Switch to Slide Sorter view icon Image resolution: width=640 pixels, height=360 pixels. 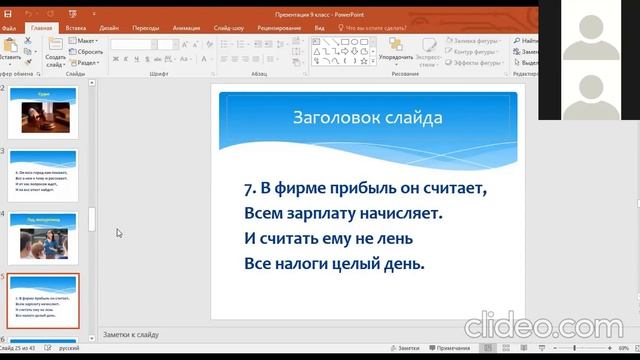[506, 348]
